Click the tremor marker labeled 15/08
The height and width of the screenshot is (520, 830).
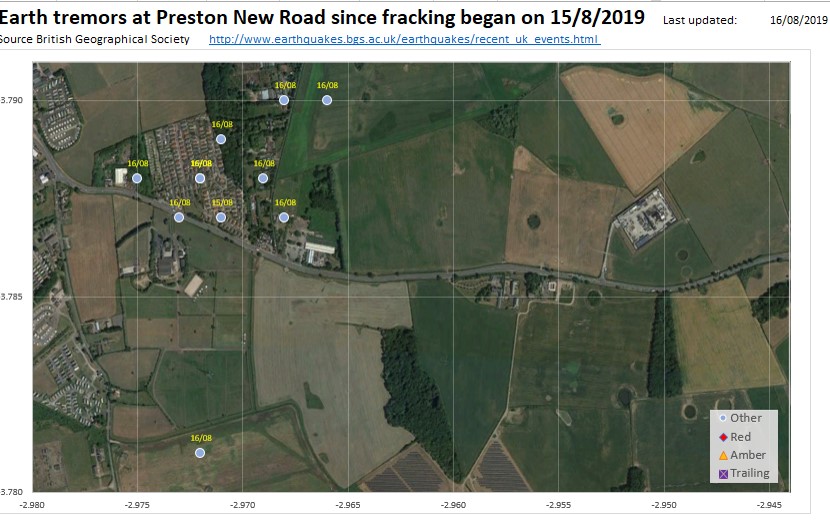[x=221, y=217]
